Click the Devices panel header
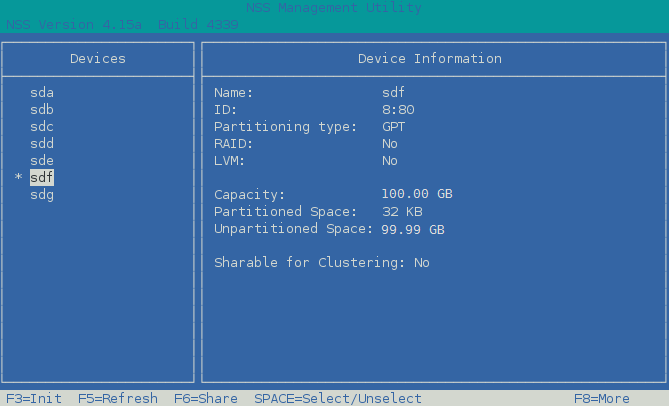This screenshot has width=669, height=406. [x=97, y=59]
